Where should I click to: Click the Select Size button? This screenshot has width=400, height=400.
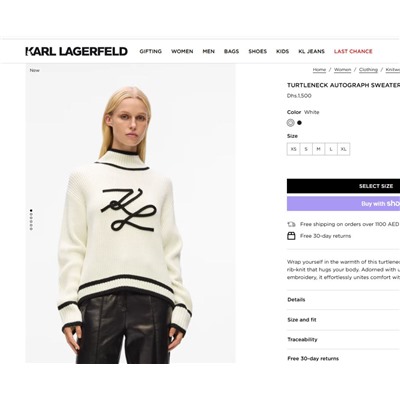(343, 186)
